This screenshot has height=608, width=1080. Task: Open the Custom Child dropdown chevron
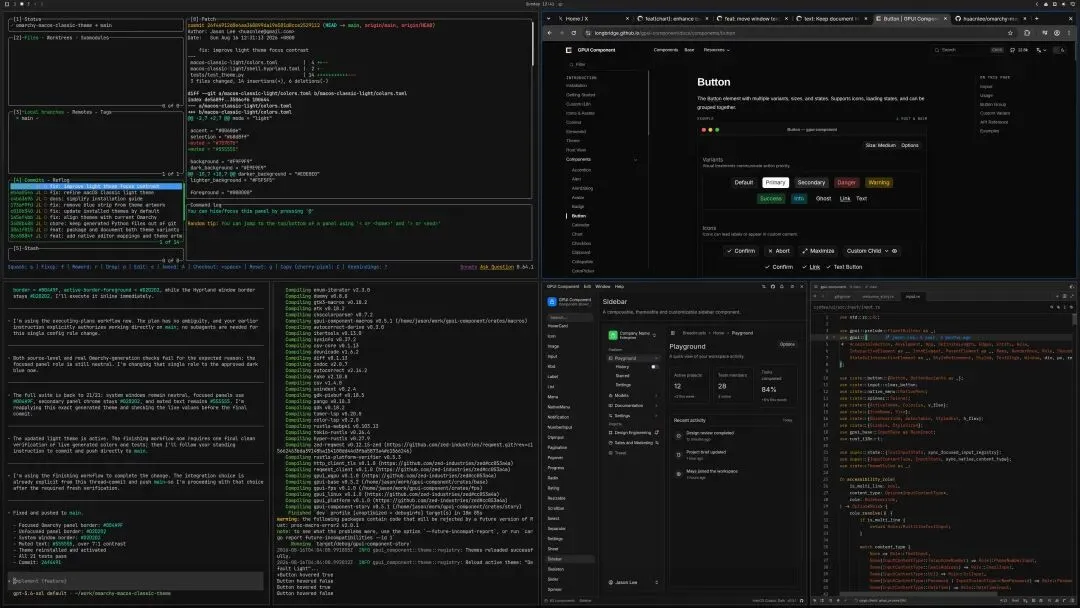886,251
